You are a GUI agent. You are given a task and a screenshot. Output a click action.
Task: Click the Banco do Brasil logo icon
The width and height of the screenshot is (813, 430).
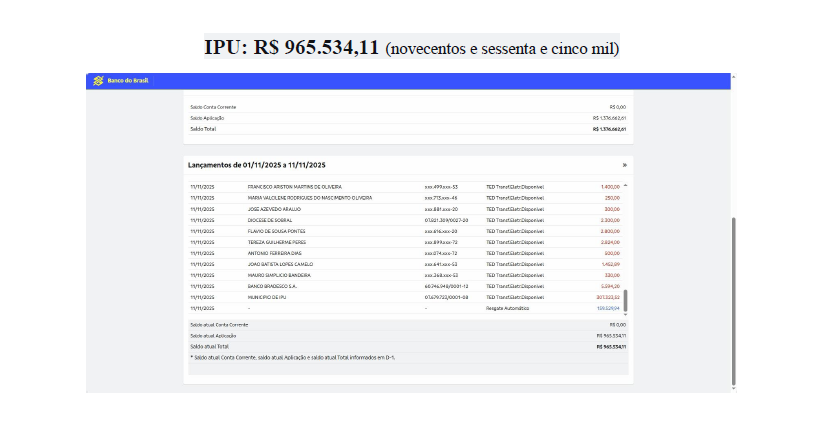click(97, 80)
